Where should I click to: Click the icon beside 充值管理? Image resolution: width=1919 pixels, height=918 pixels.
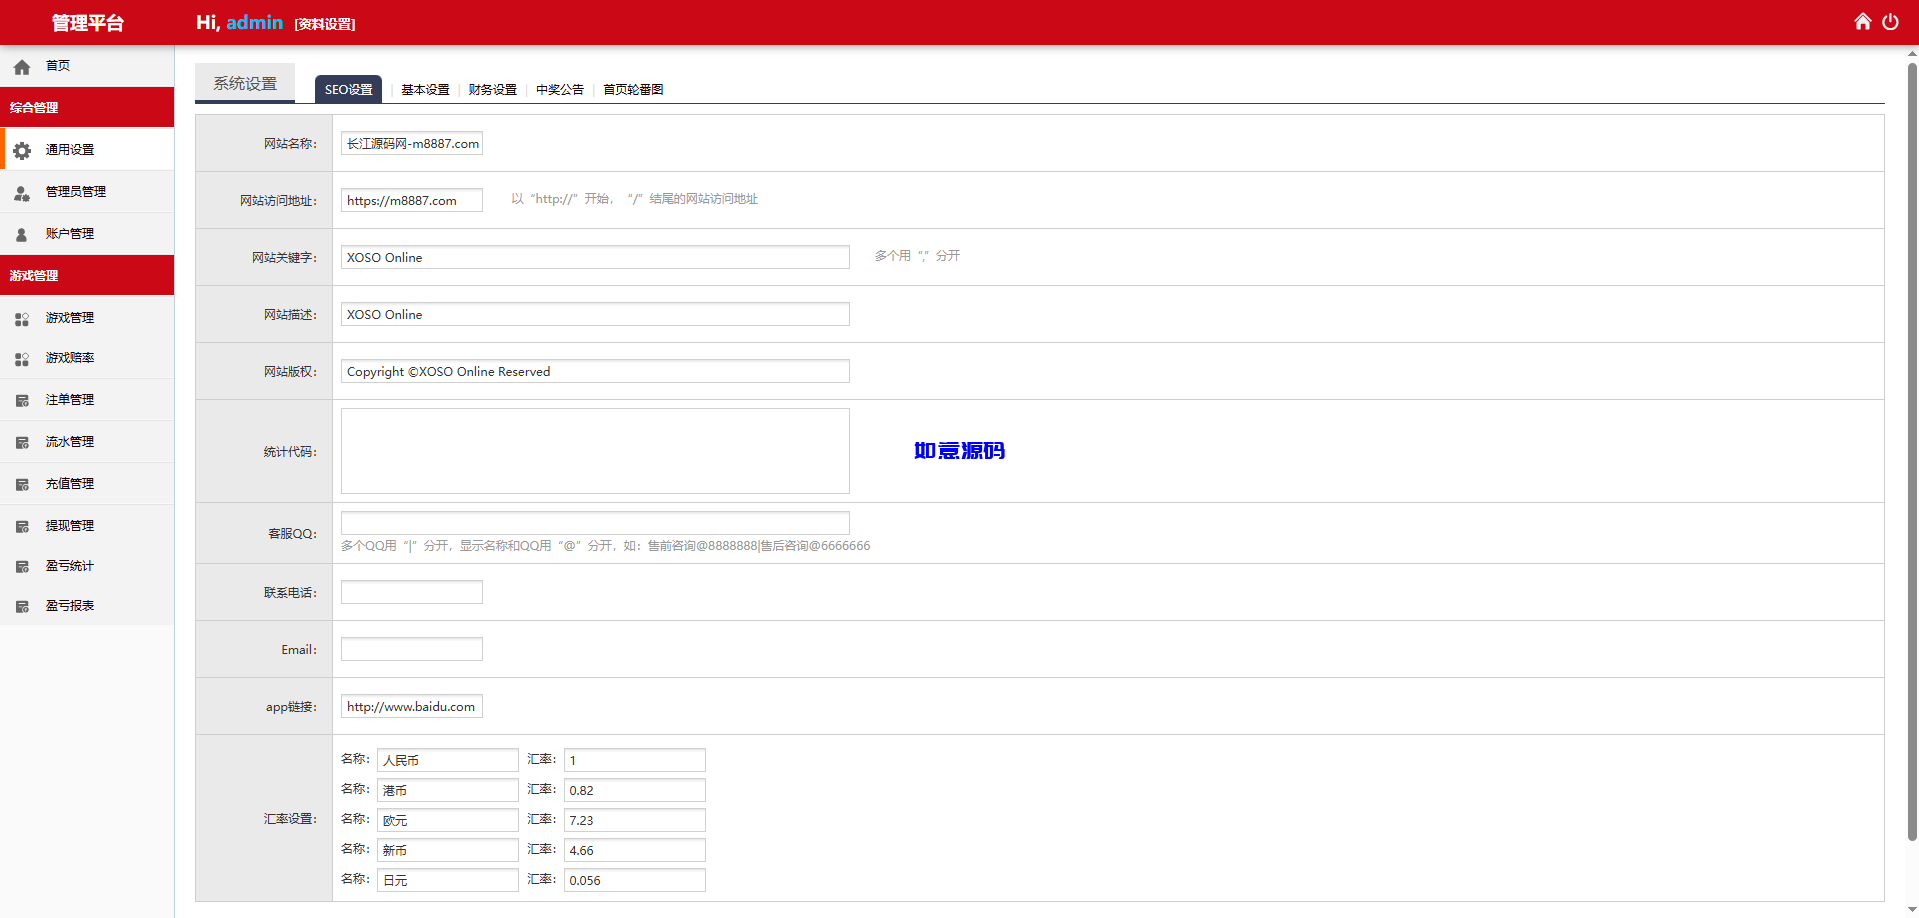[22, 485]
